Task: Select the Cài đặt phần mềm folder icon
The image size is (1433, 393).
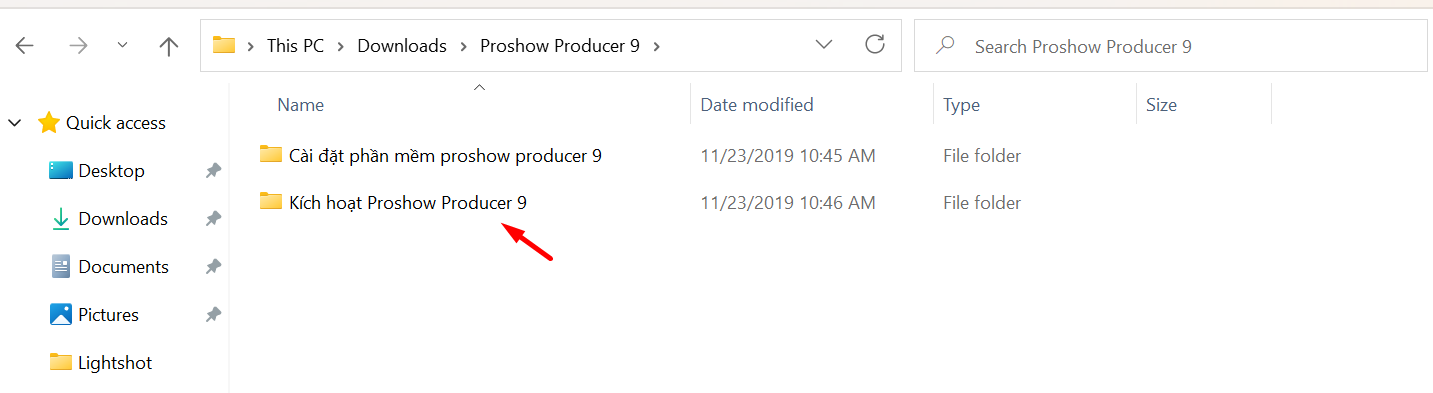Action: coord(270,154)
